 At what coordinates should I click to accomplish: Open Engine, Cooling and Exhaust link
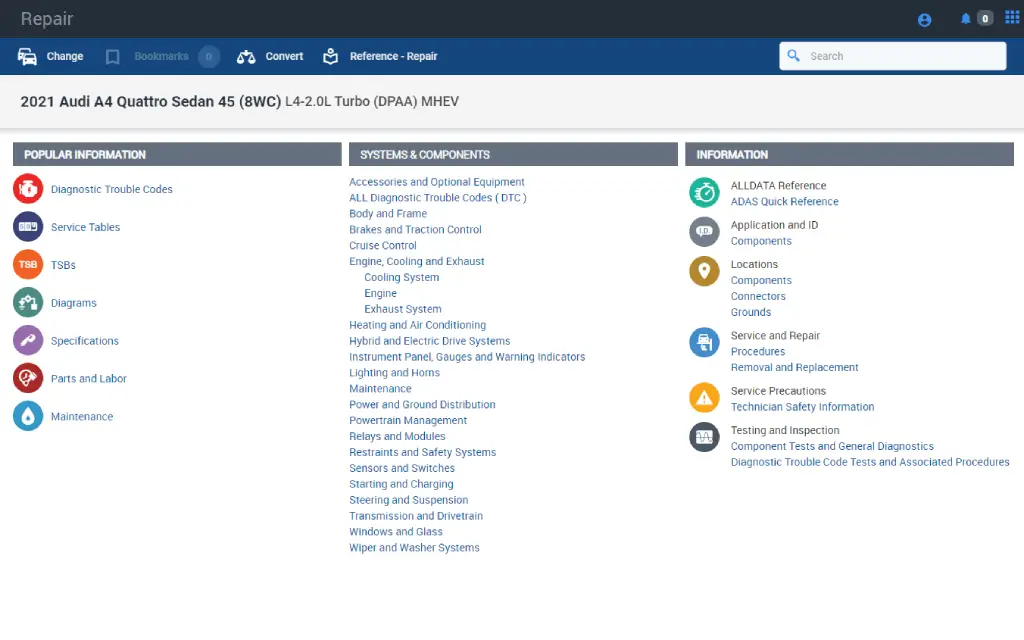pyautogui.click(x=417, y=261)
